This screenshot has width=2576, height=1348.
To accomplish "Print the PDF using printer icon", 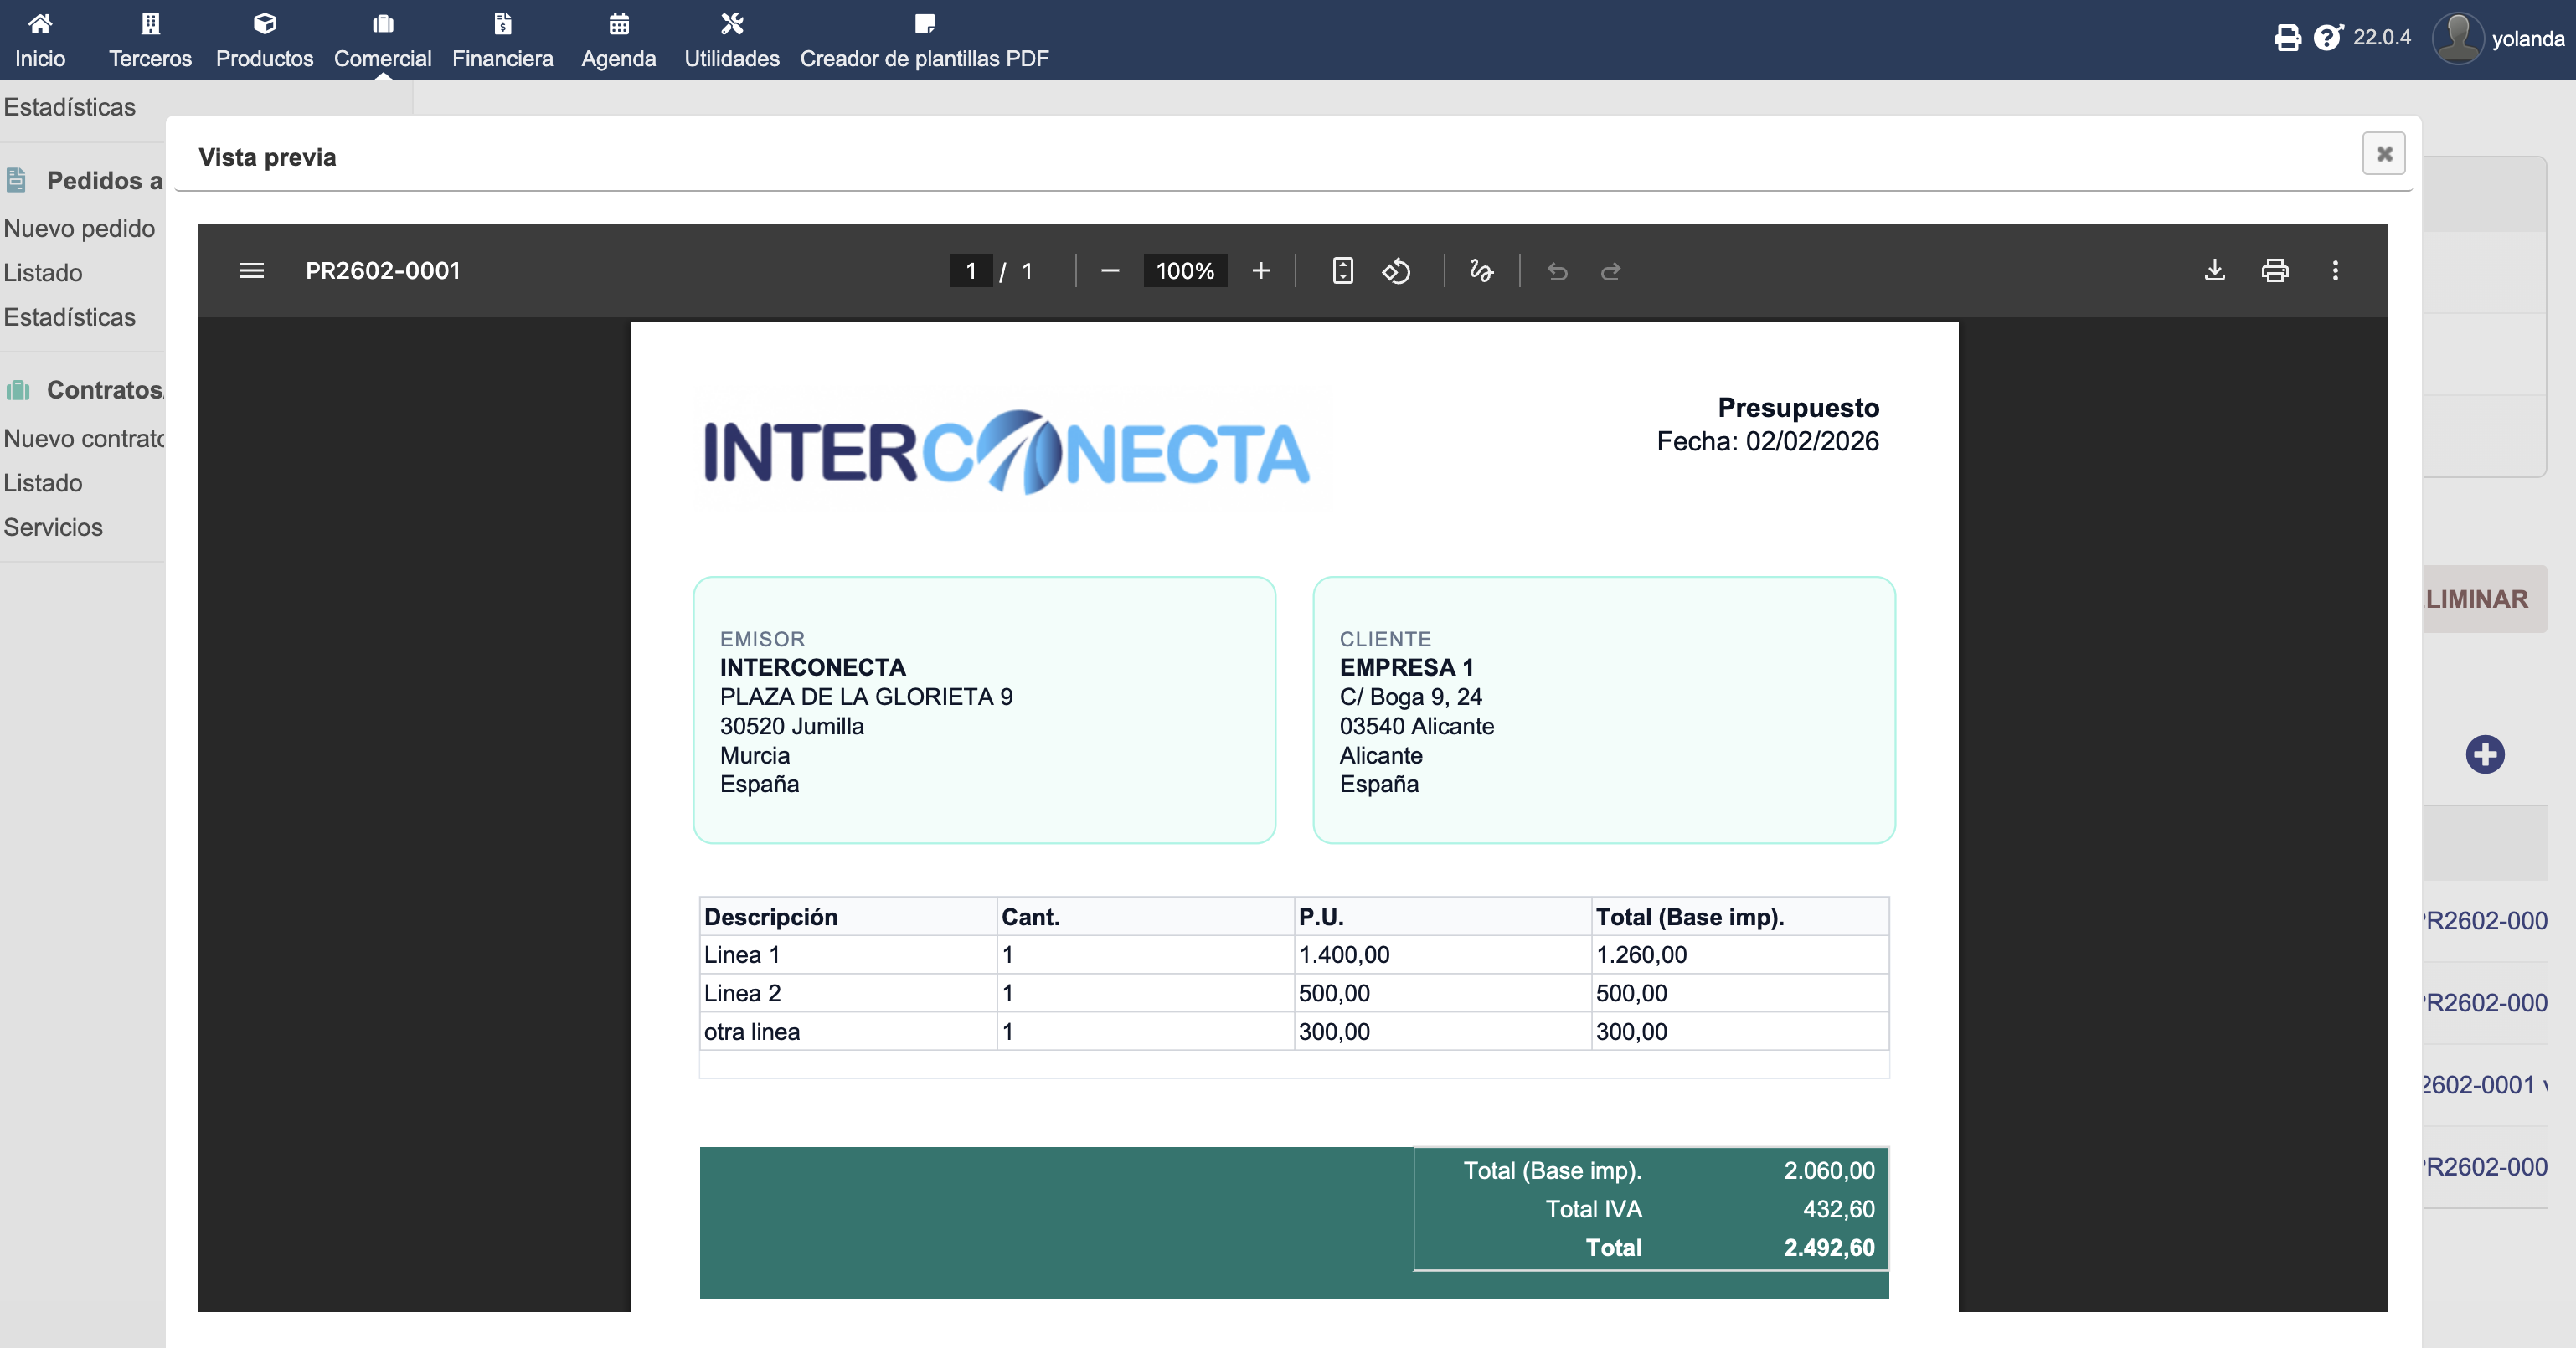I will pos(2274,270).
